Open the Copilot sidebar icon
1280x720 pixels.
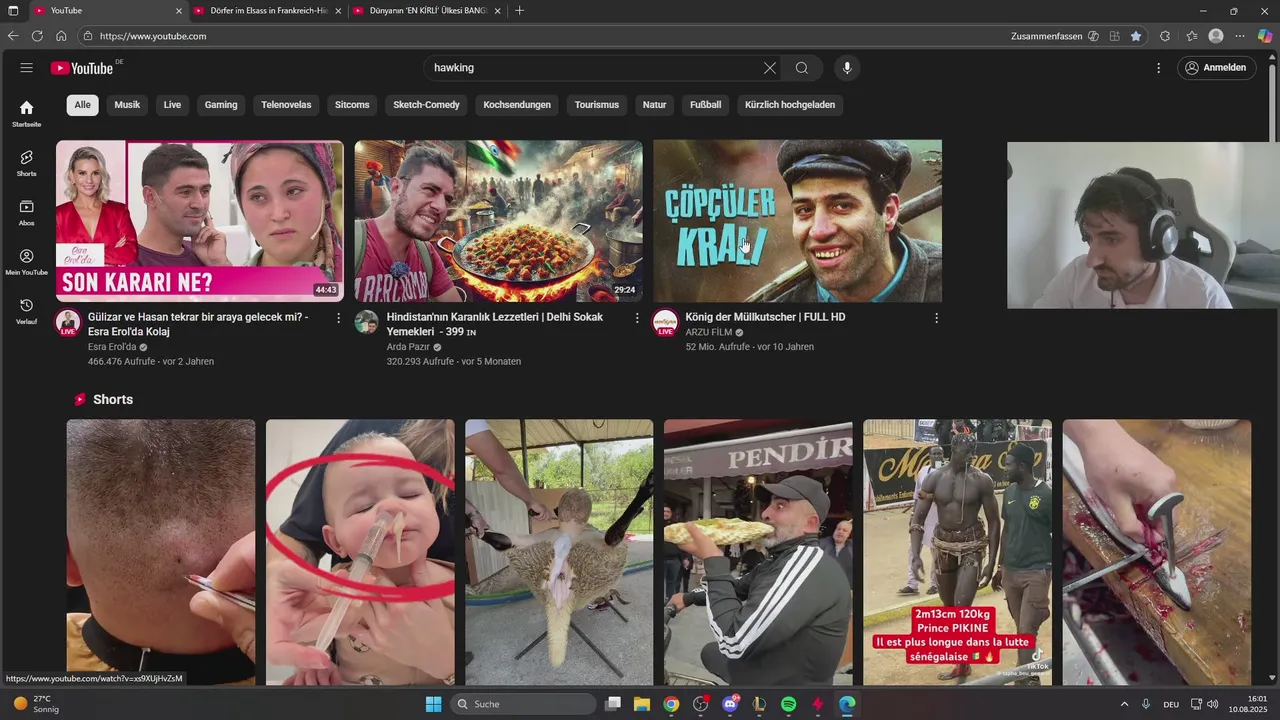[x=1265, y=36]
